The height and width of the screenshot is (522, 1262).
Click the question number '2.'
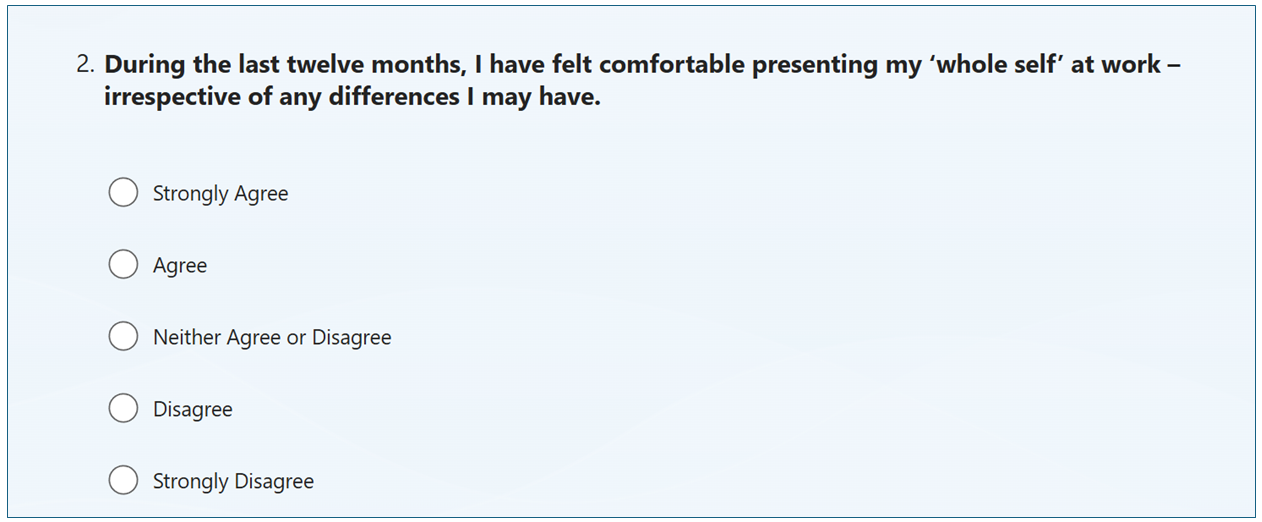pos(86,65)
